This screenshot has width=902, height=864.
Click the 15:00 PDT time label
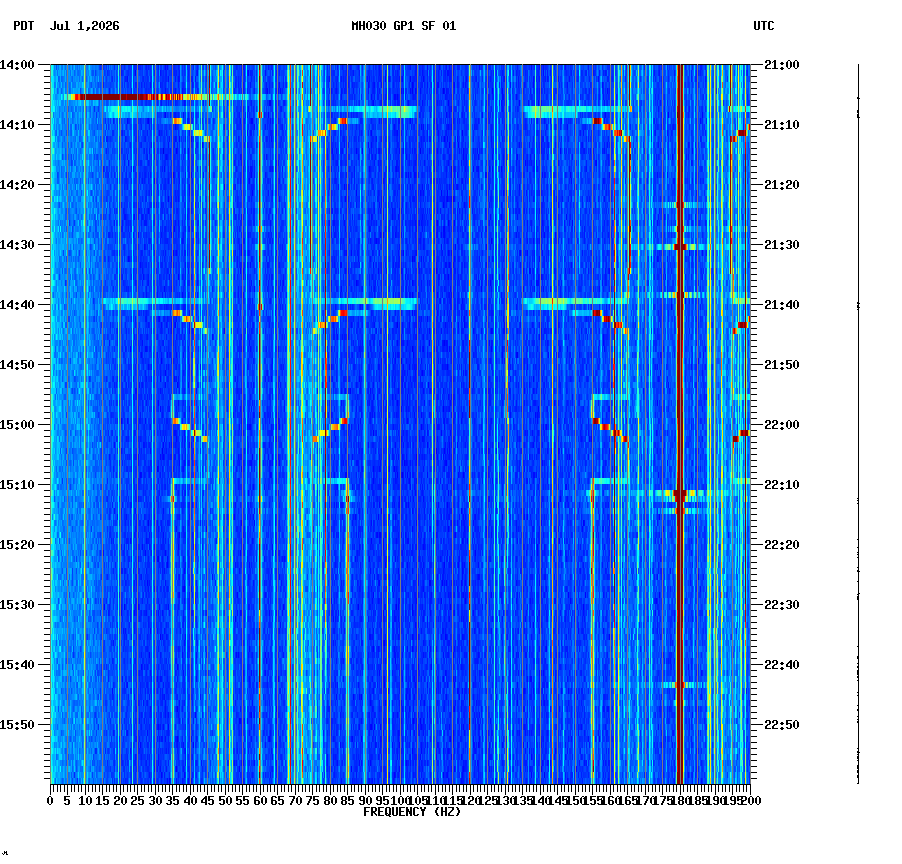[x=17, y=425]
